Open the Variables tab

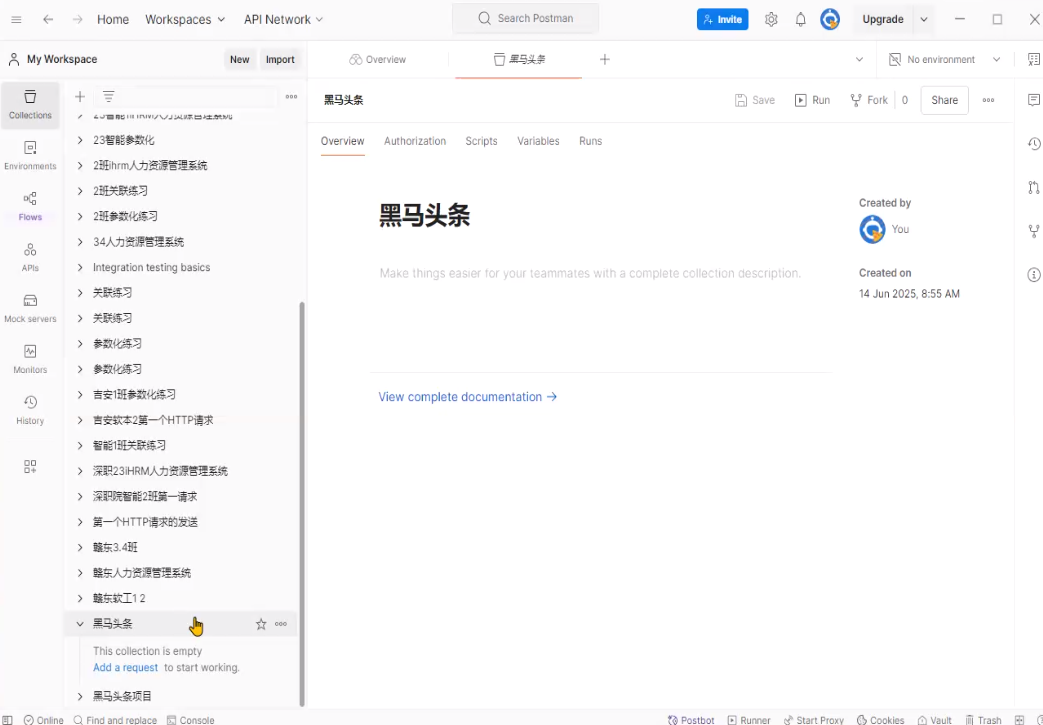click(538, 141)
